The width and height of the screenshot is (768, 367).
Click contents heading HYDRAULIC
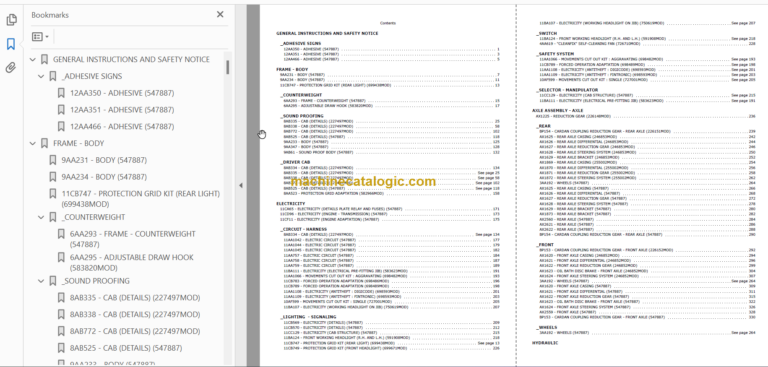pyautogui.click(x=545, y=343)
